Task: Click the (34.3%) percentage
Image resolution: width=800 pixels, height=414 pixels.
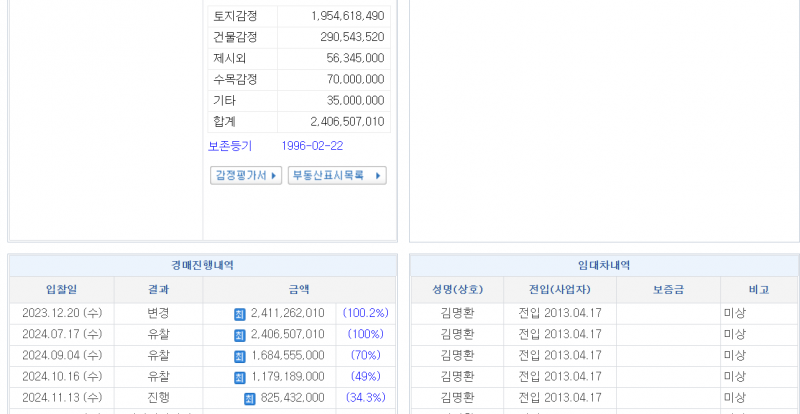Action: pyautogui.click(x=365, y=397)
